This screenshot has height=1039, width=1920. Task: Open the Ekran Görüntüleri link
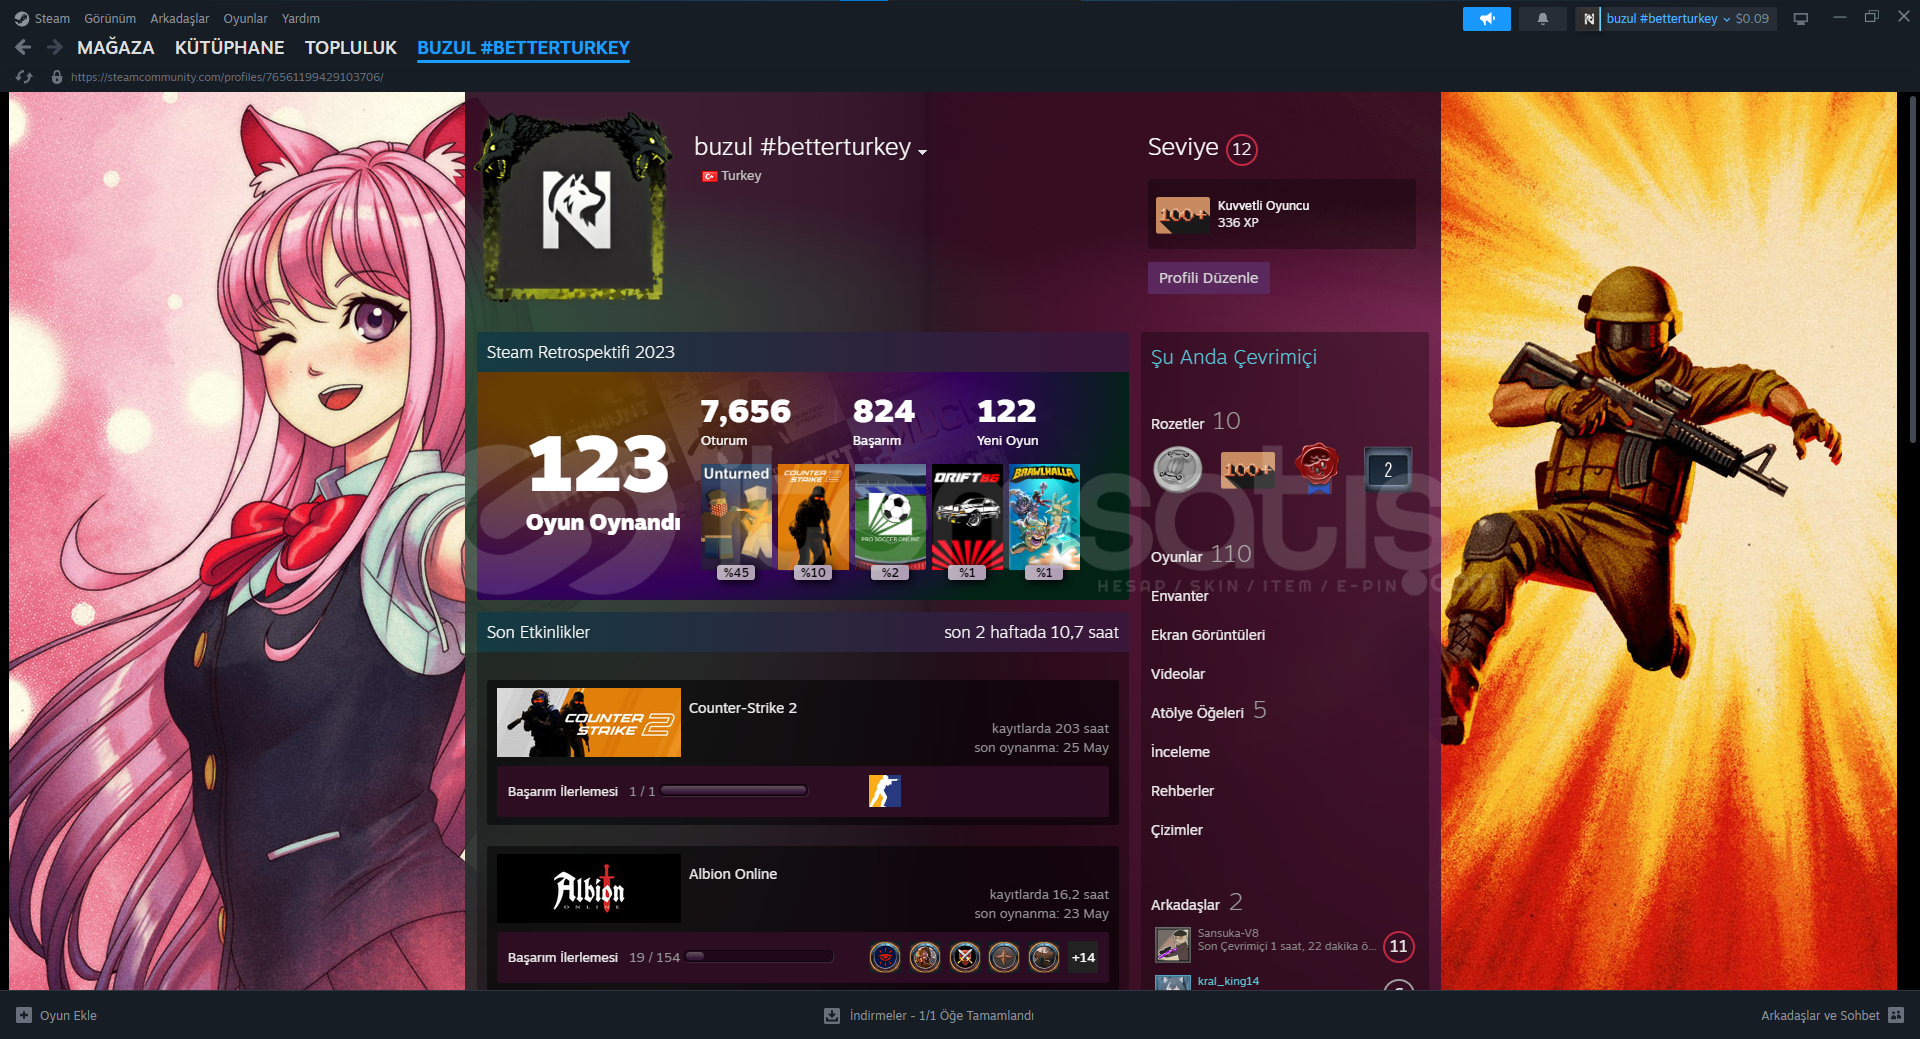(1208, 635)
